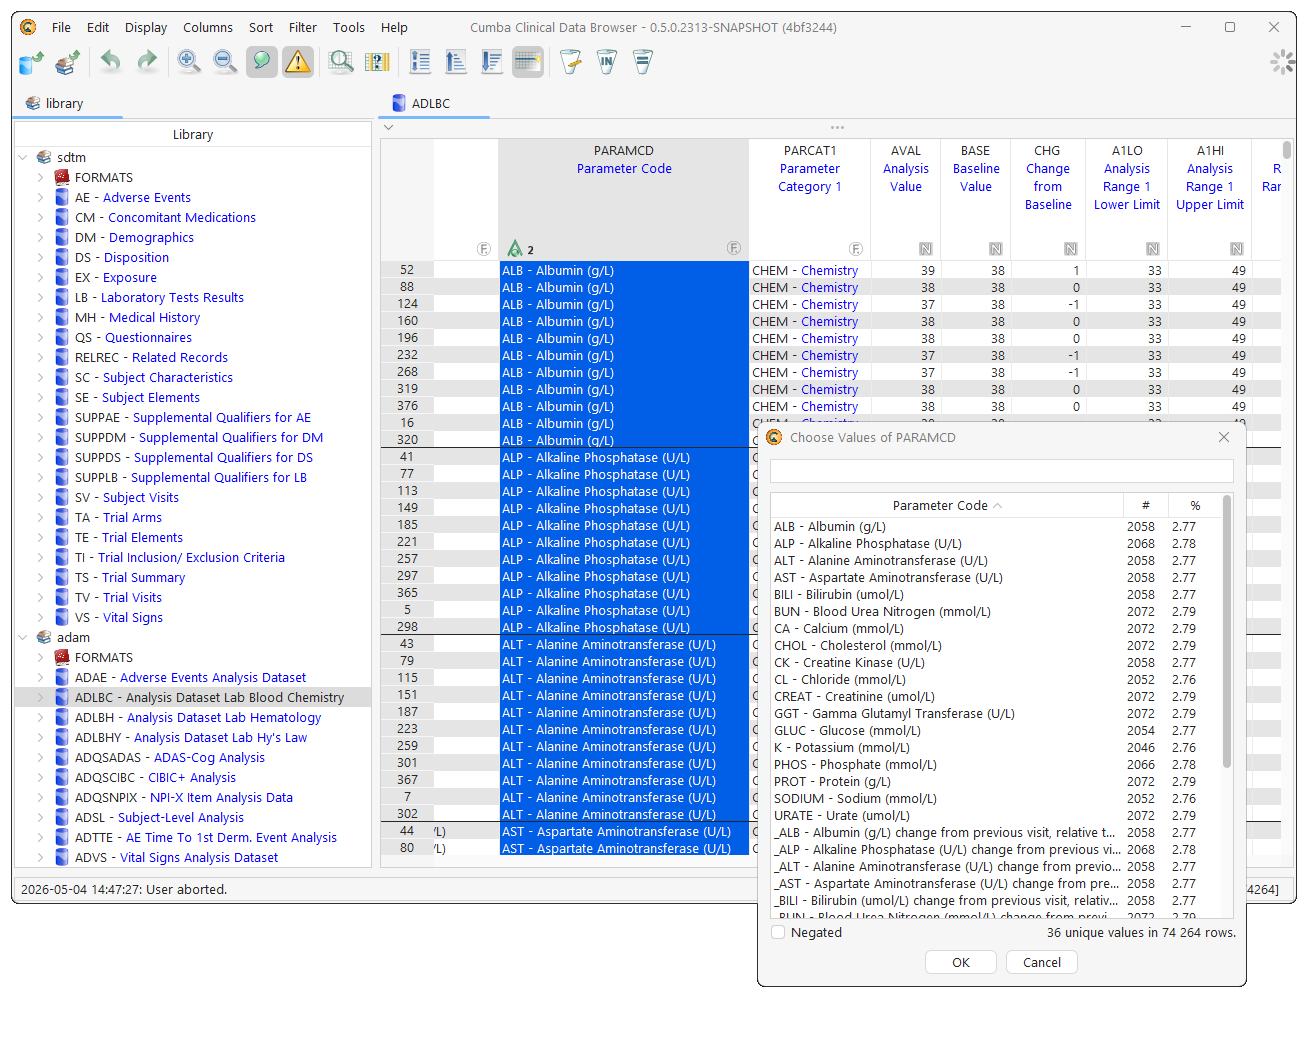This screenshot has height=1040, width=1312.
Task: Toggle the speech bubble labels button
Action: point(261,62)
